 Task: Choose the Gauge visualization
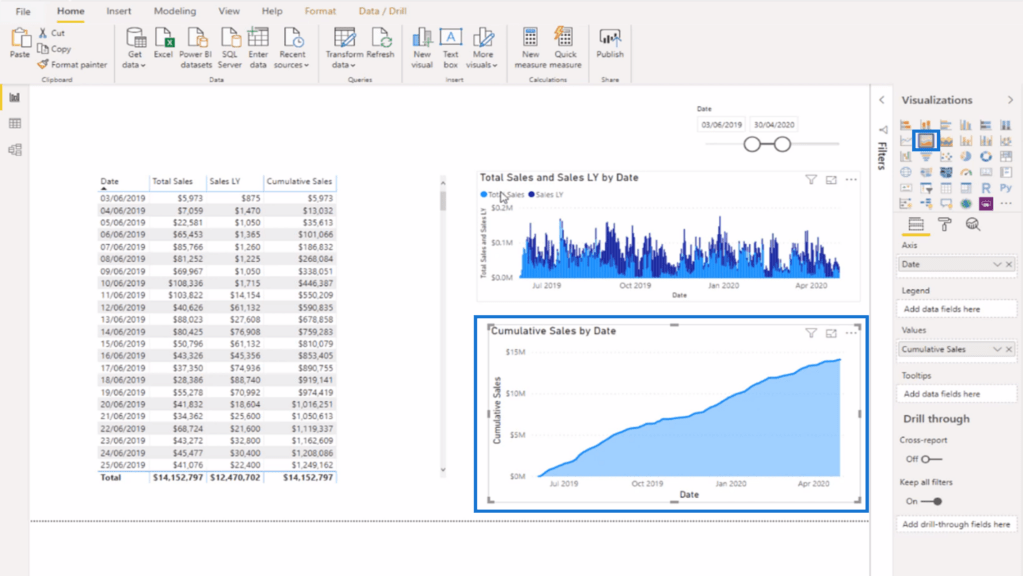pyautogui.click(x=966, y=172)
